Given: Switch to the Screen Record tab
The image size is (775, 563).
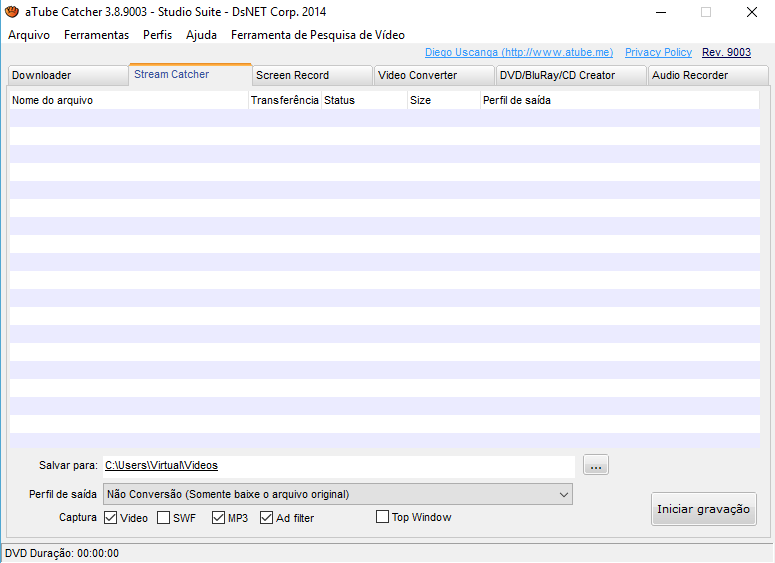Looking at the screenshot, I should tap(312, 75).
